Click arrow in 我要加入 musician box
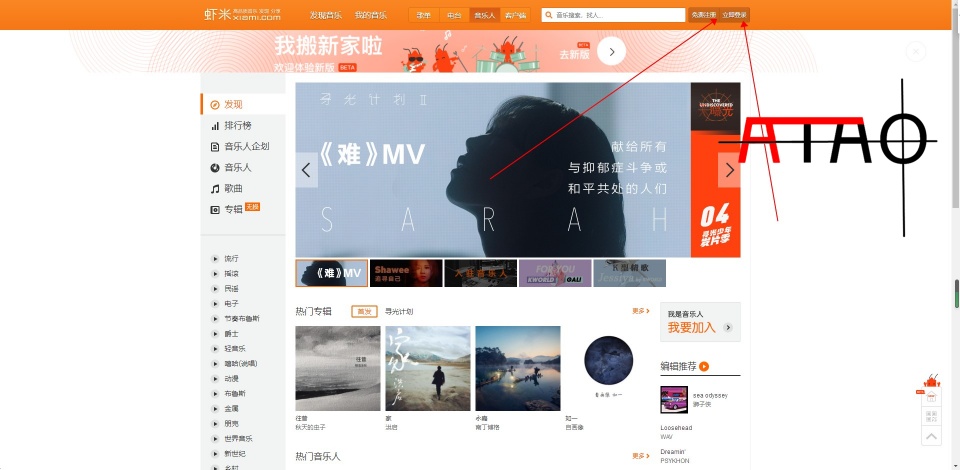The width and height of the screenshot is (960, 470). 728,327
